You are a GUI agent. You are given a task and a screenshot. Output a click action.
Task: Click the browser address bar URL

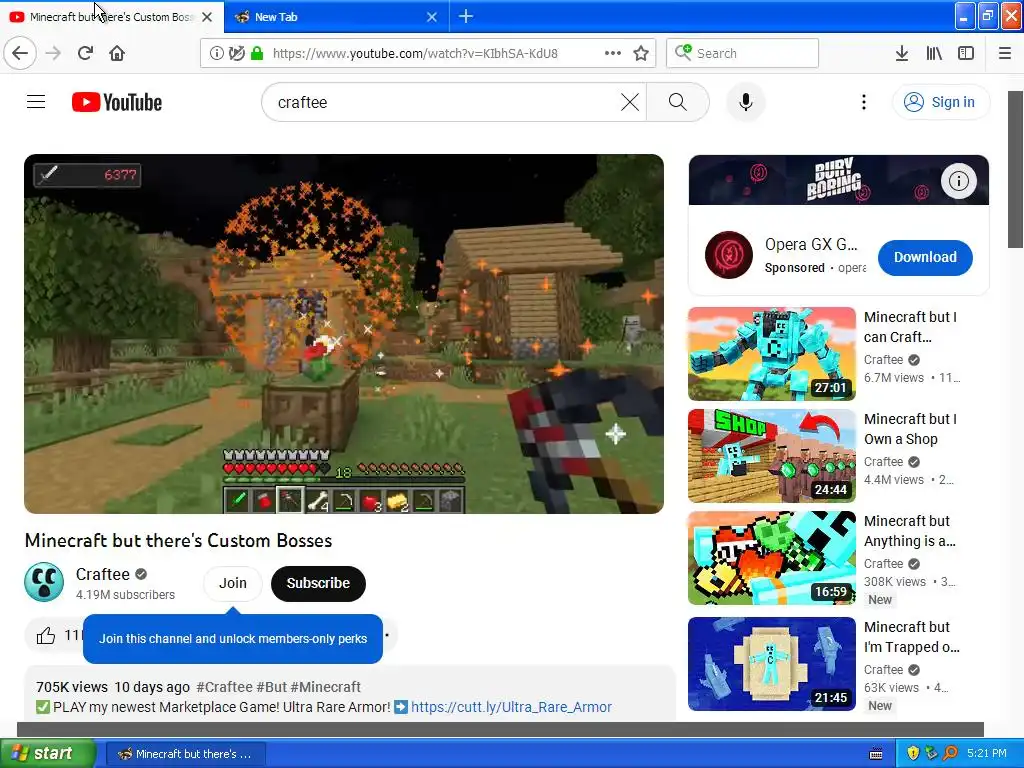click(415, 53)
